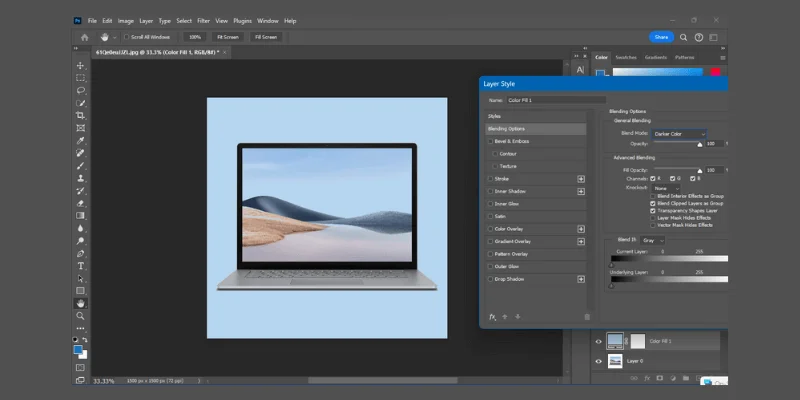This screenshot has height=400, width=800.
Task: Click the delete effect trash icon
Action: coord(587,317)
